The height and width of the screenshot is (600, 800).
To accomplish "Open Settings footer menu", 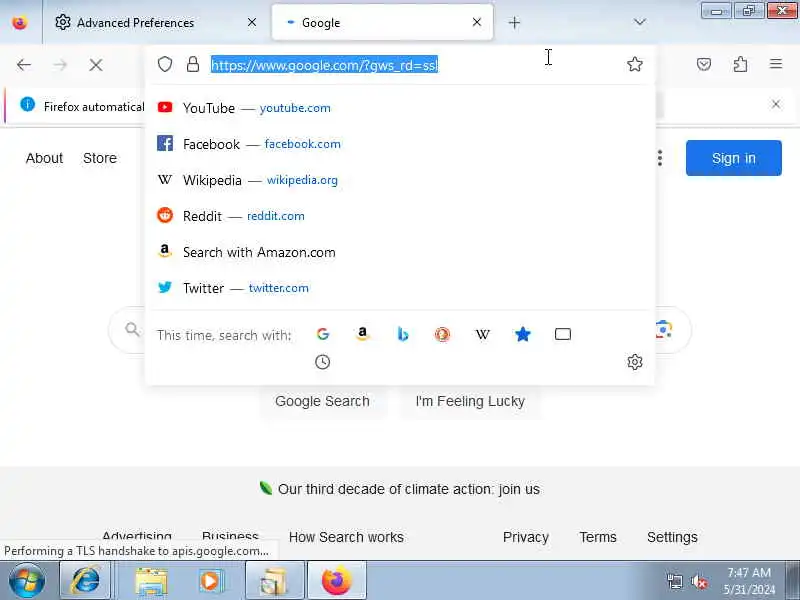I will coord(672,537).
